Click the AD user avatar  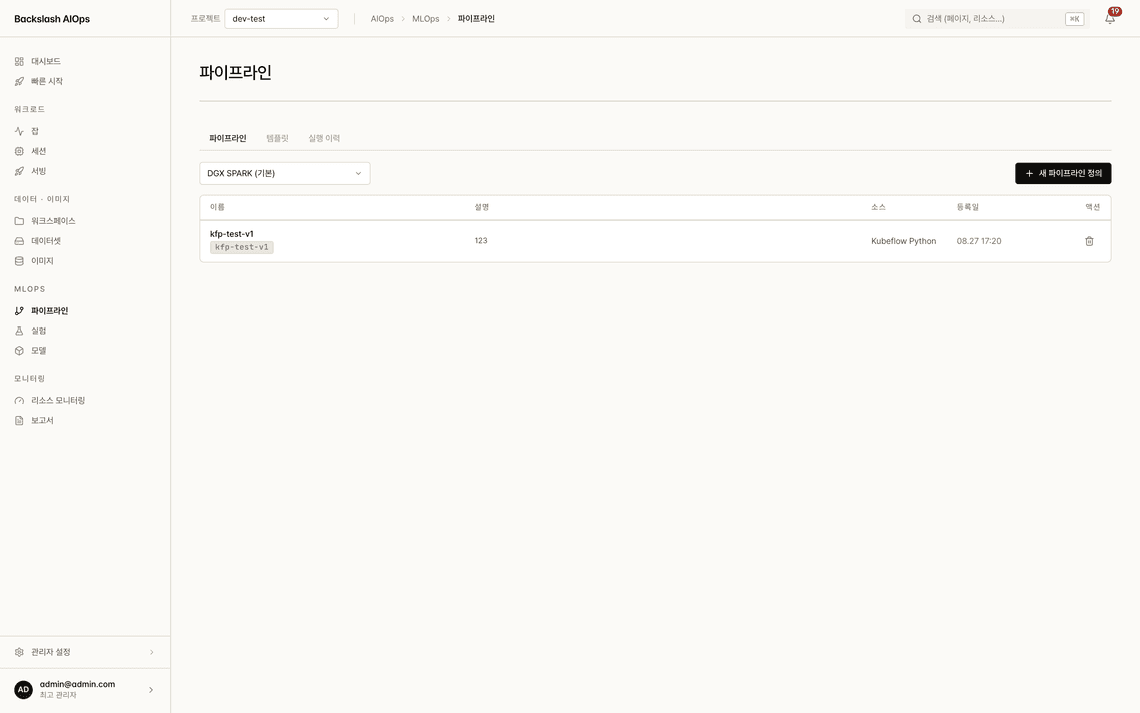23,690
